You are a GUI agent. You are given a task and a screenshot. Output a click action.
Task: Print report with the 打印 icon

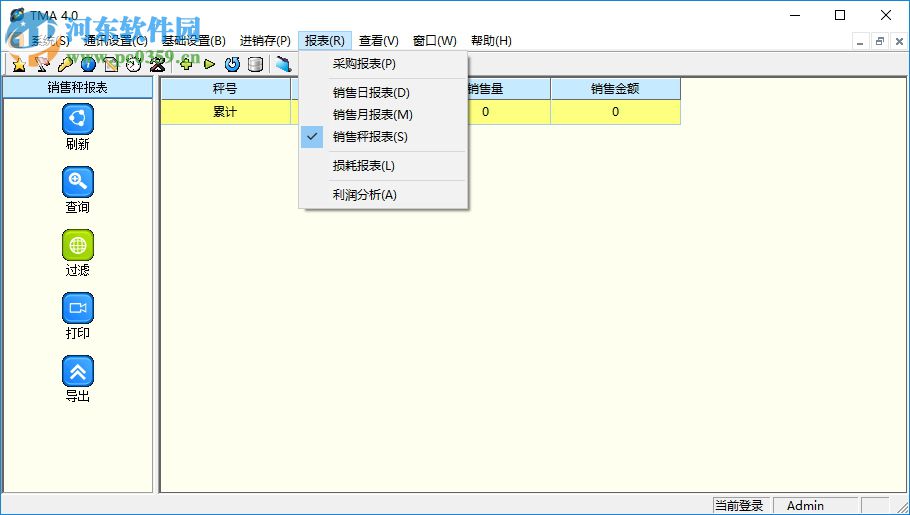tap(78, 308)
